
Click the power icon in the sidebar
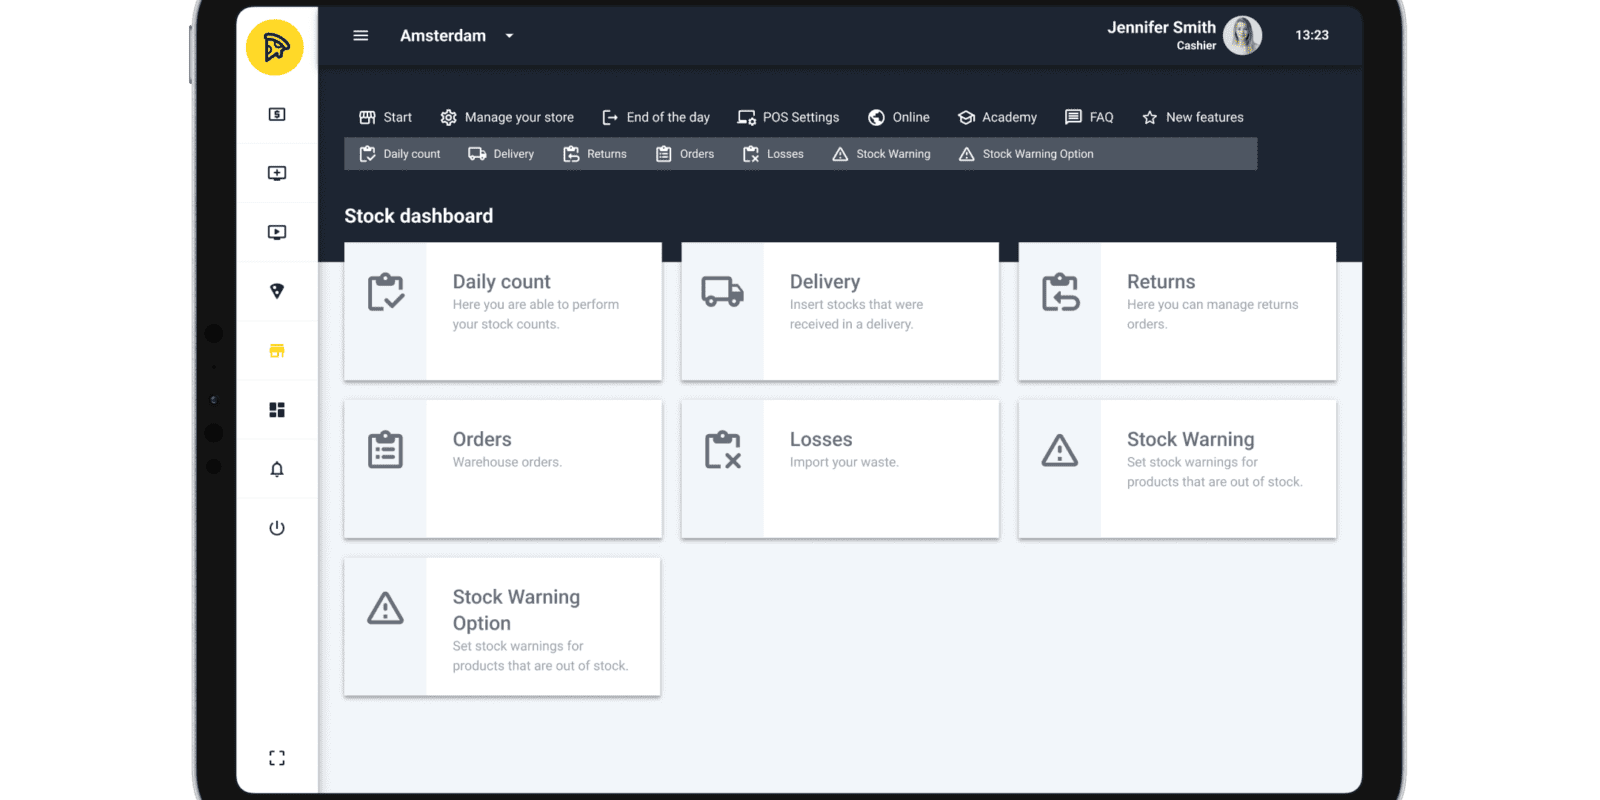277,528
